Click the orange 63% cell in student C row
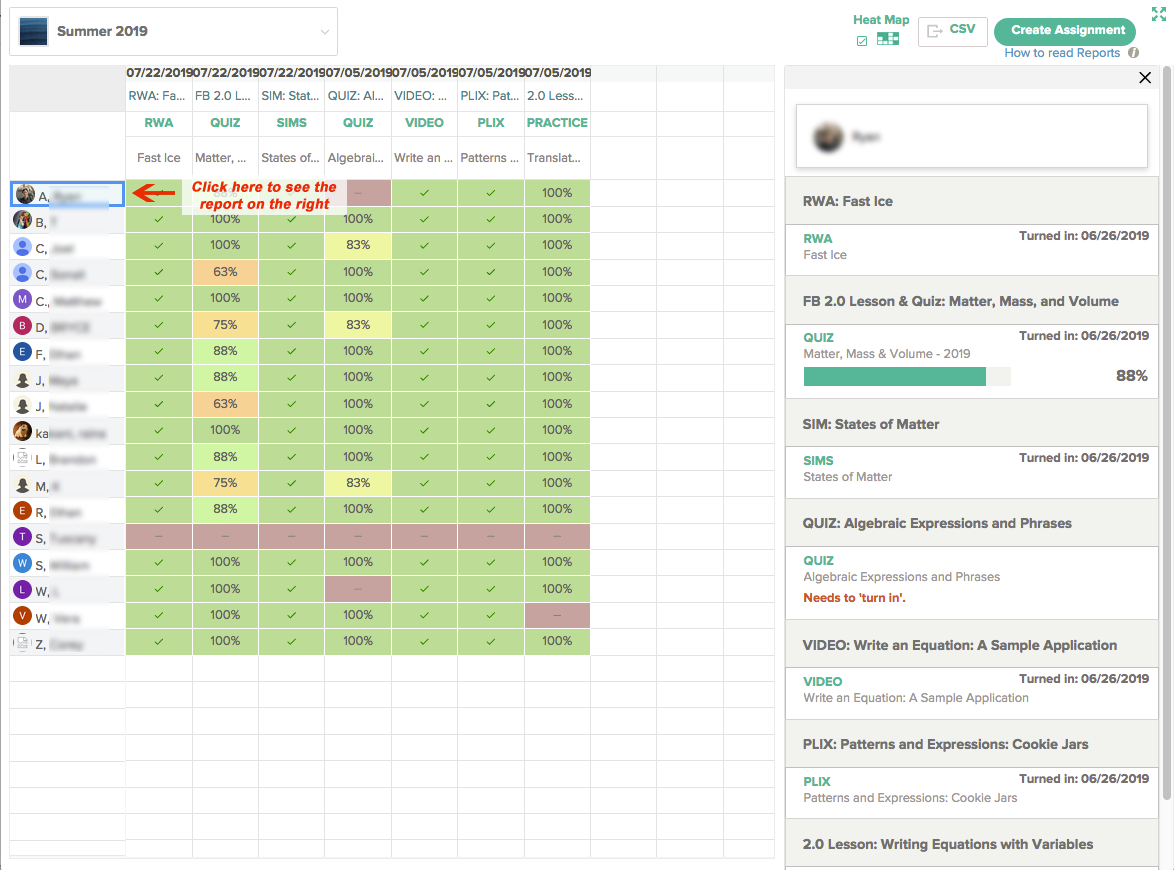The height and width of the screenshot is (870, 1174). [225, 272]
